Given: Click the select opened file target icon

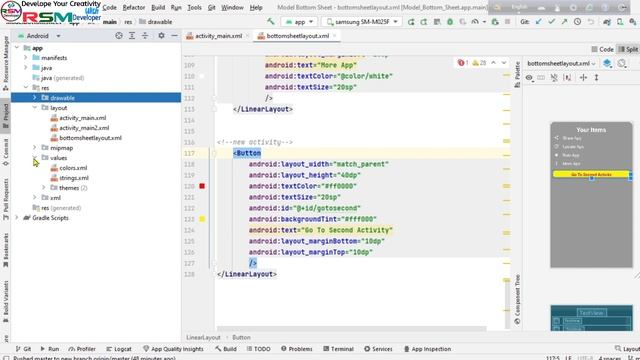Looking at the screenshot, I should [x=119, y=36].
